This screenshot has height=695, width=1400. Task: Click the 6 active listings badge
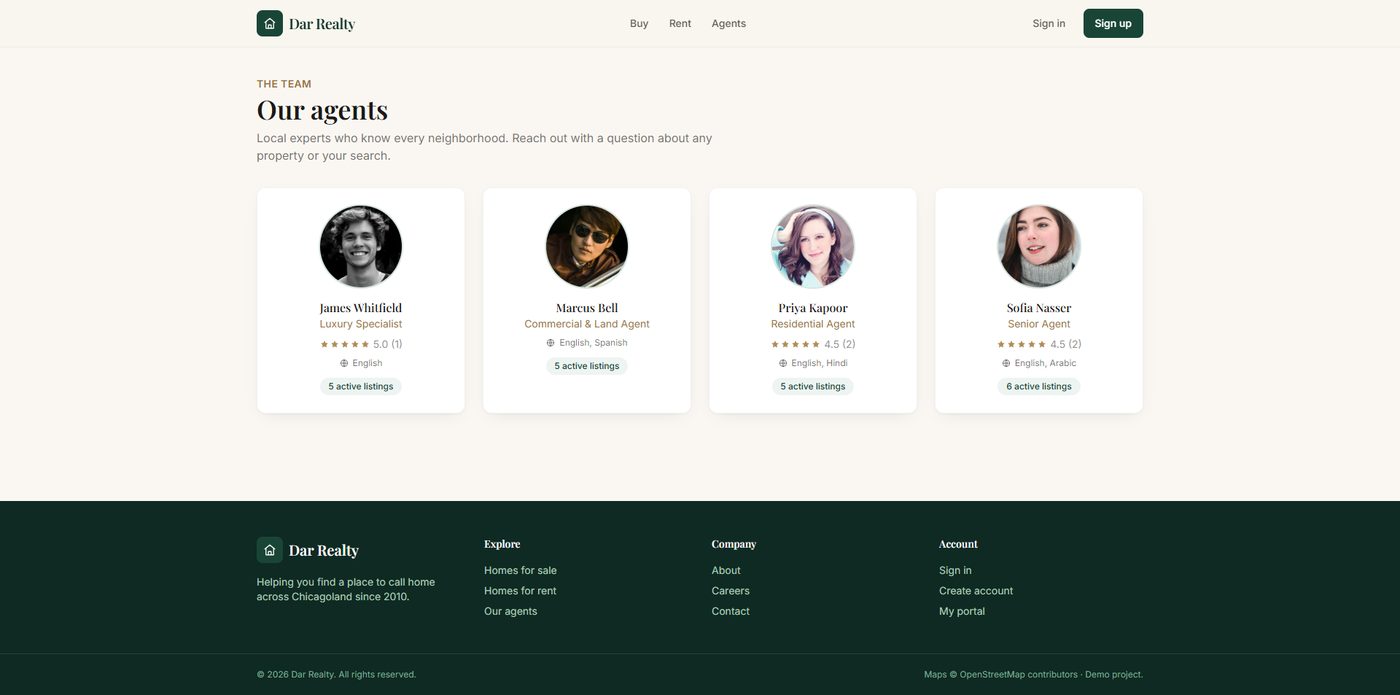click(x=1039, y=386)
